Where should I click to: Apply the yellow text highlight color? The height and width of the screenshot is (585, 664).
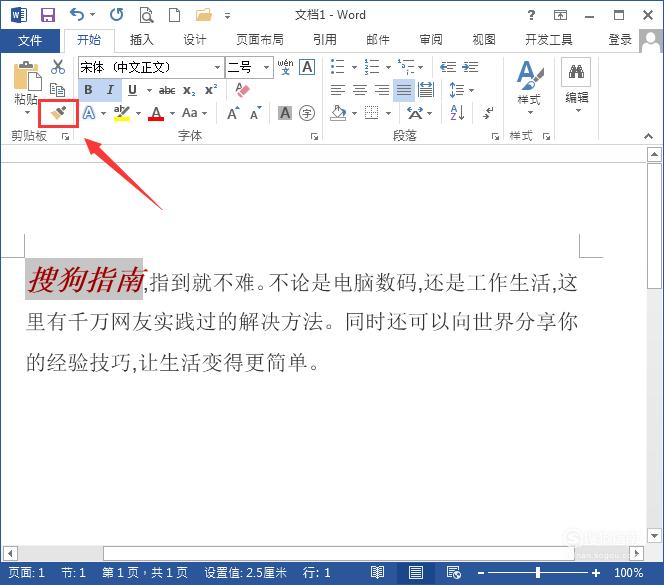(x=122, y=113)
